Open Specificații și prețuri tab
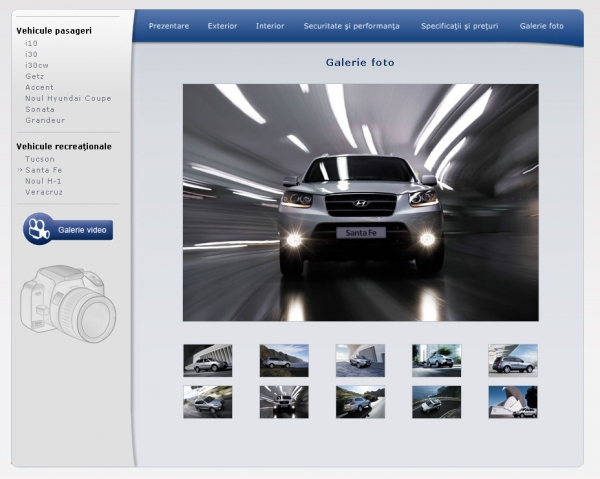This screenshot has width=600, height=479. (460, 26)
